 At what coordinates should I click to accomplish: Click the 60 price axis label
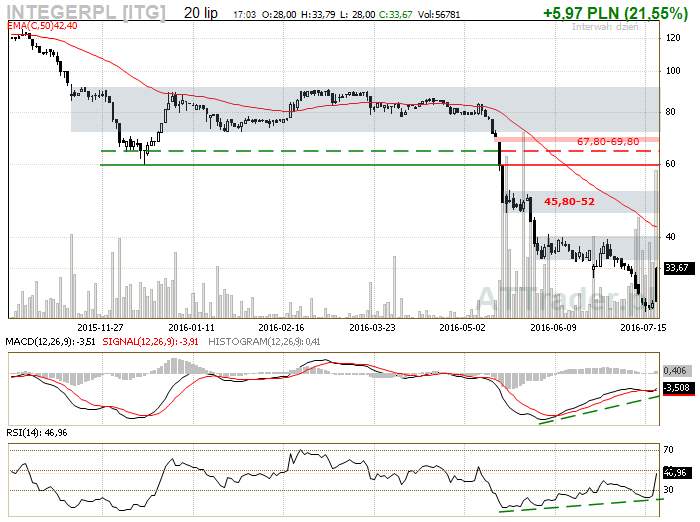[x=670, y=164]
